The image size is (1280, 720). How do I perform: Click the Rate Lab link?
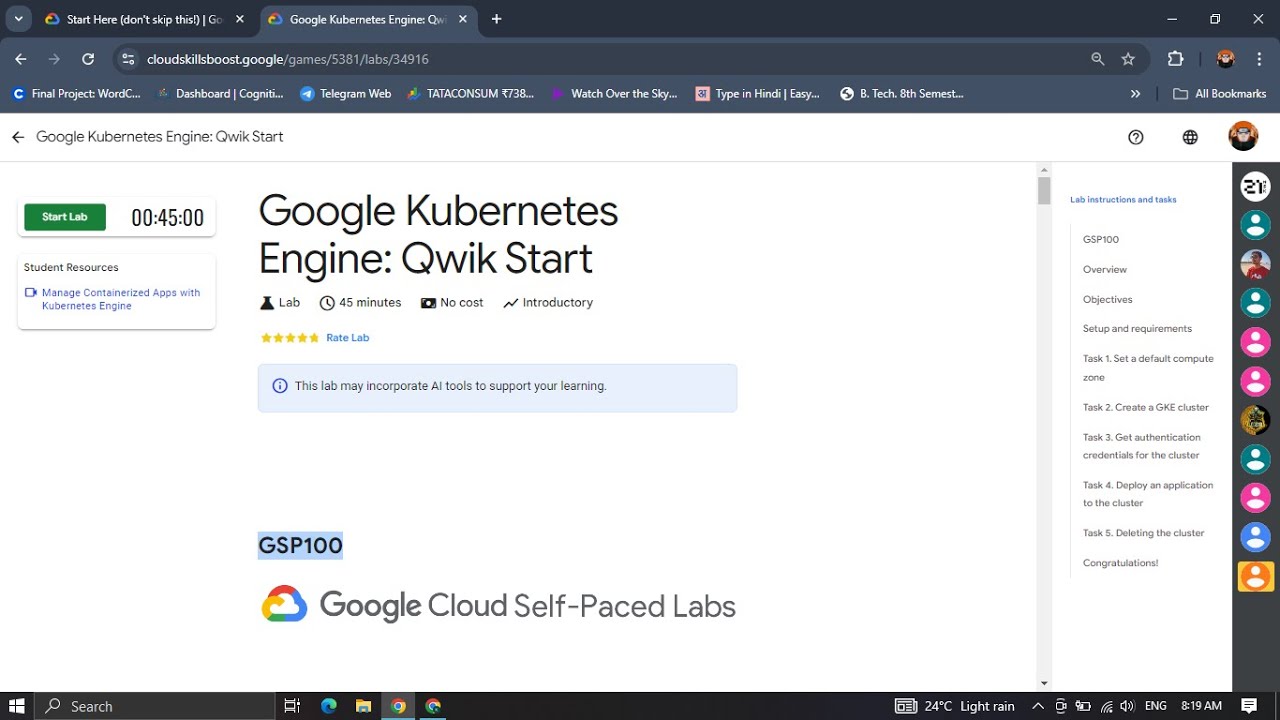click(348, 338)
